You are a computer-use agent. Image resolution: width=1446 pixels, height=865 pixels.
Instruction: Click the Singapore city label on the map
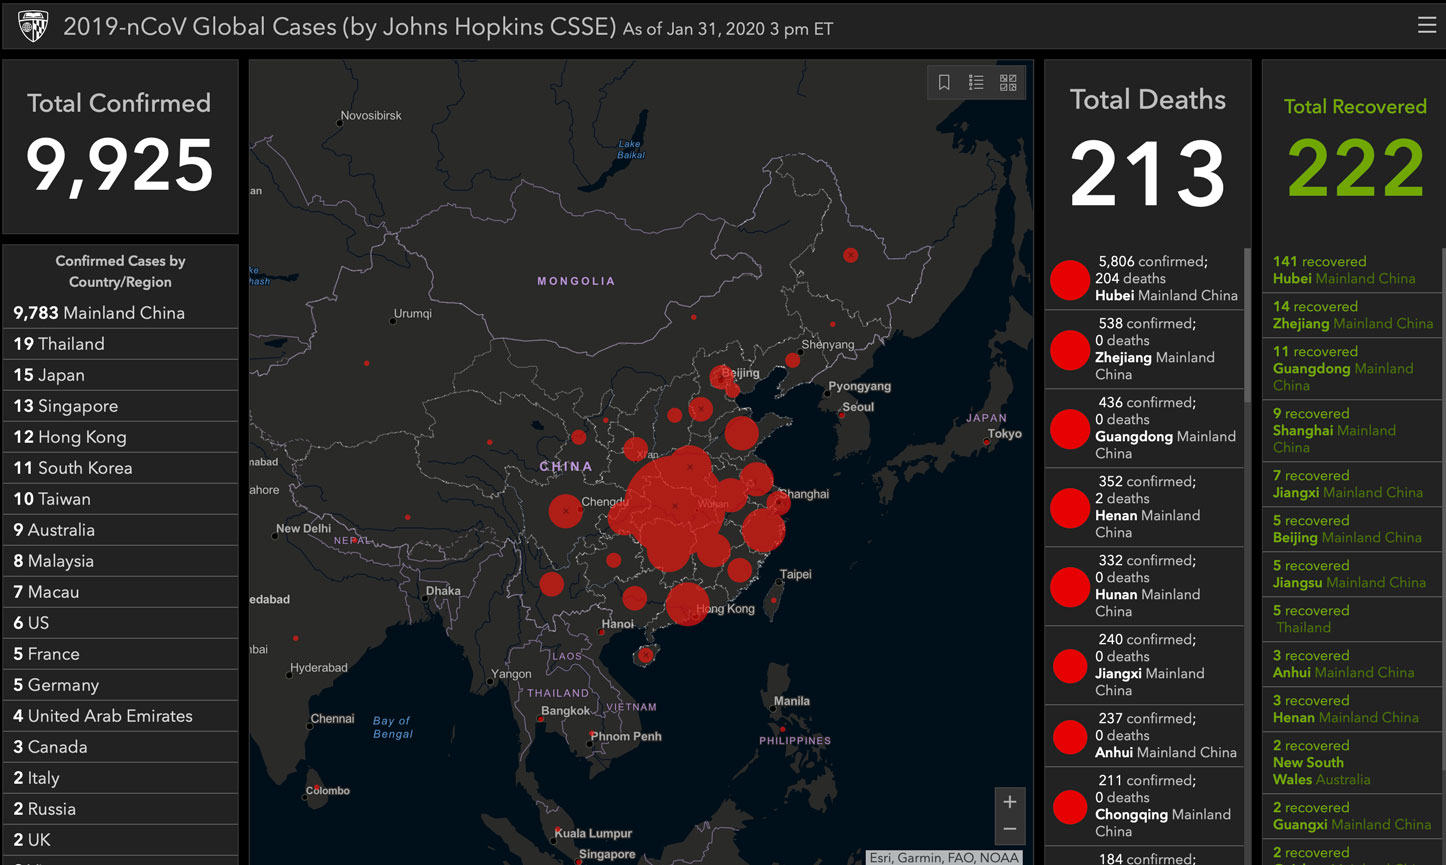[607, 855]
